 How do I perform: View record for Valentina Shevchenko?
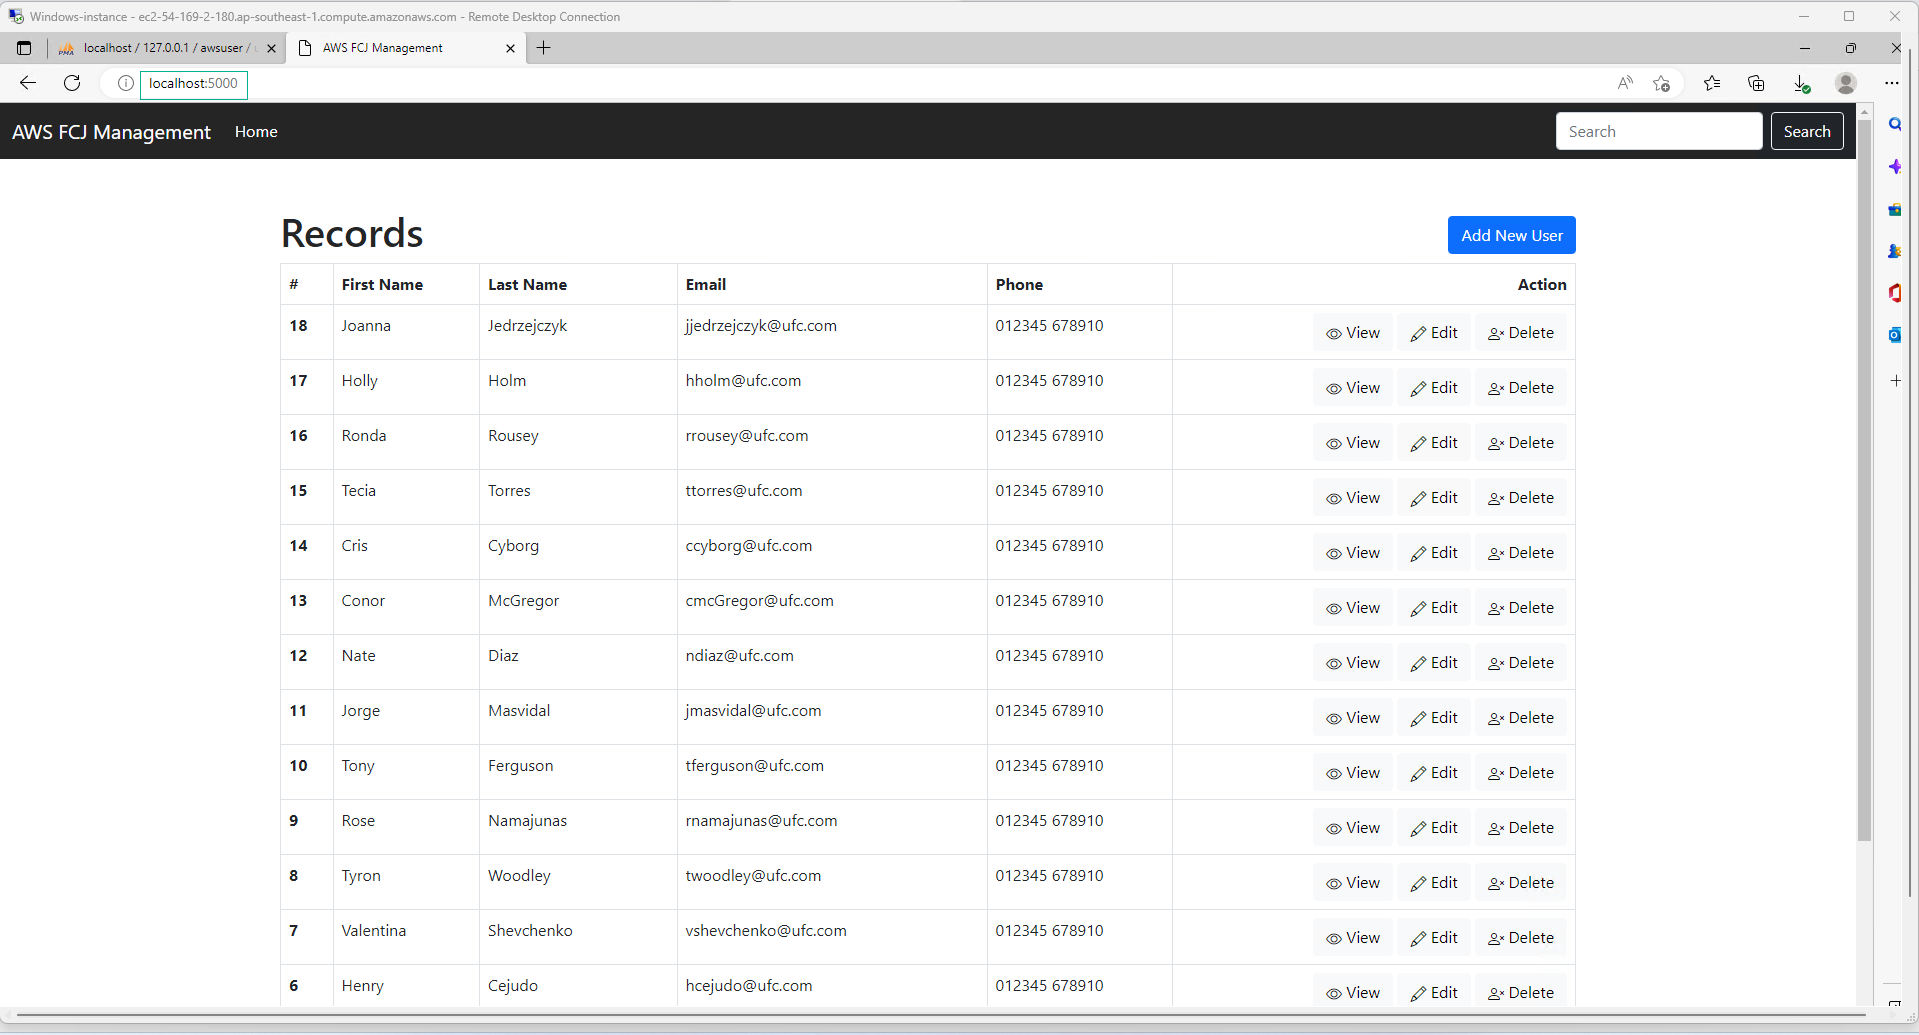click(1352, 938)
